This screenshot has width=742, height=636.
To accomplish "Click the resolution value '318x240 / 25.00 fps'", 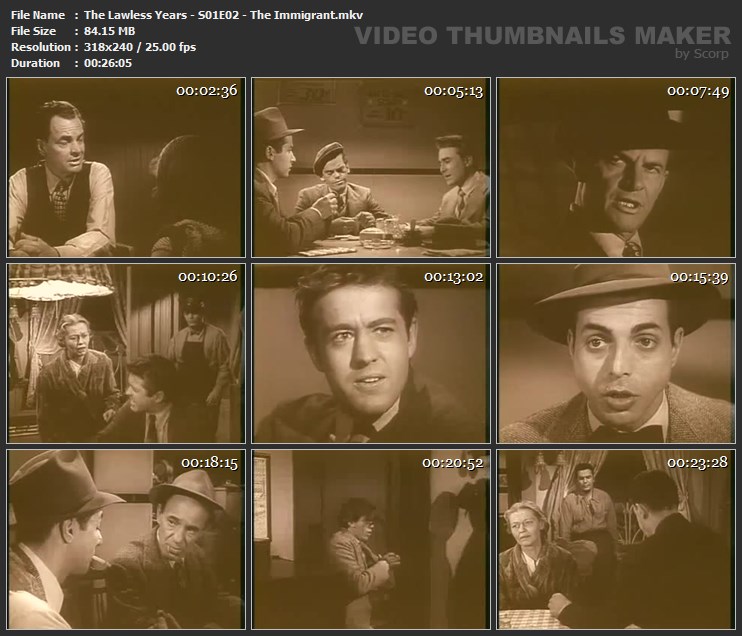I will tap(140, 47).
